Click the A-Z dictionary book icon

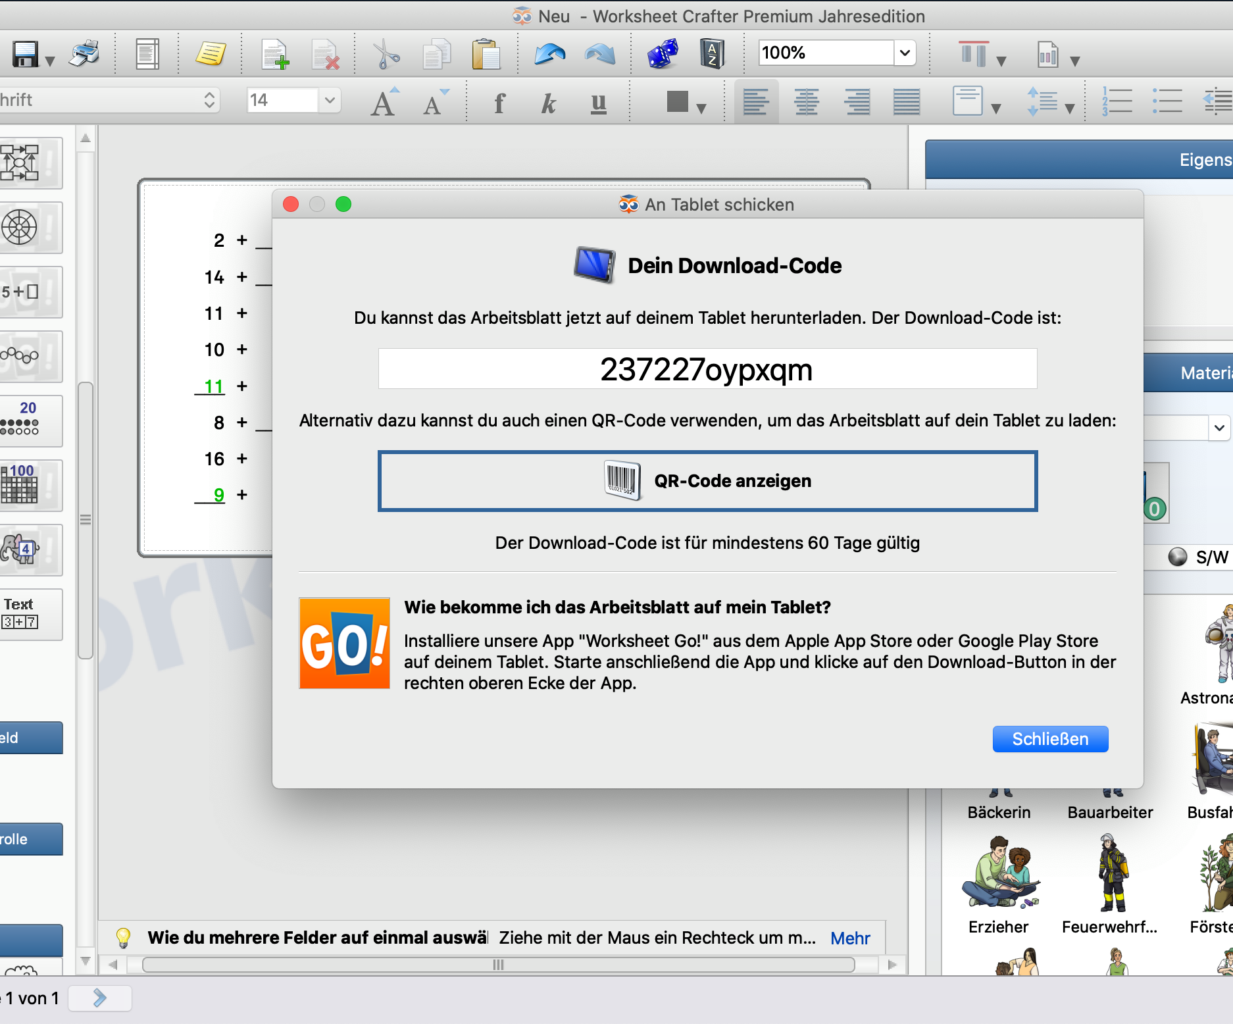pyautogui.click(x=712, y=54)
